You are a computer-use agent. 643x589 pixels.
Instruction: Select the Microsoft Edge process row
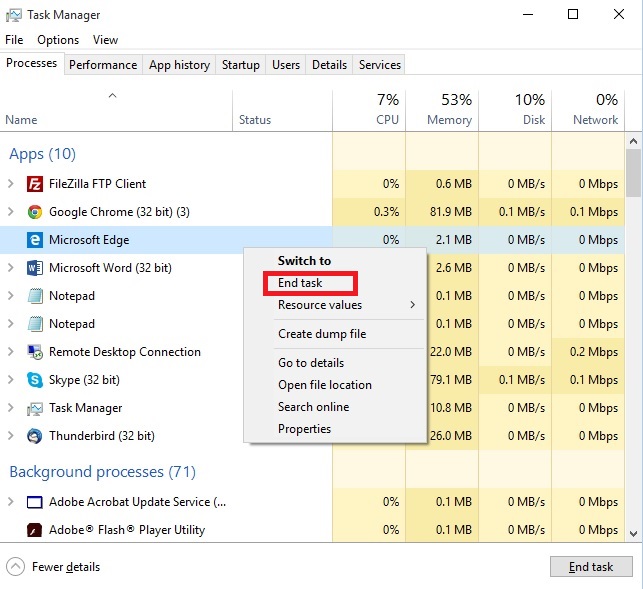coord(312,240)
